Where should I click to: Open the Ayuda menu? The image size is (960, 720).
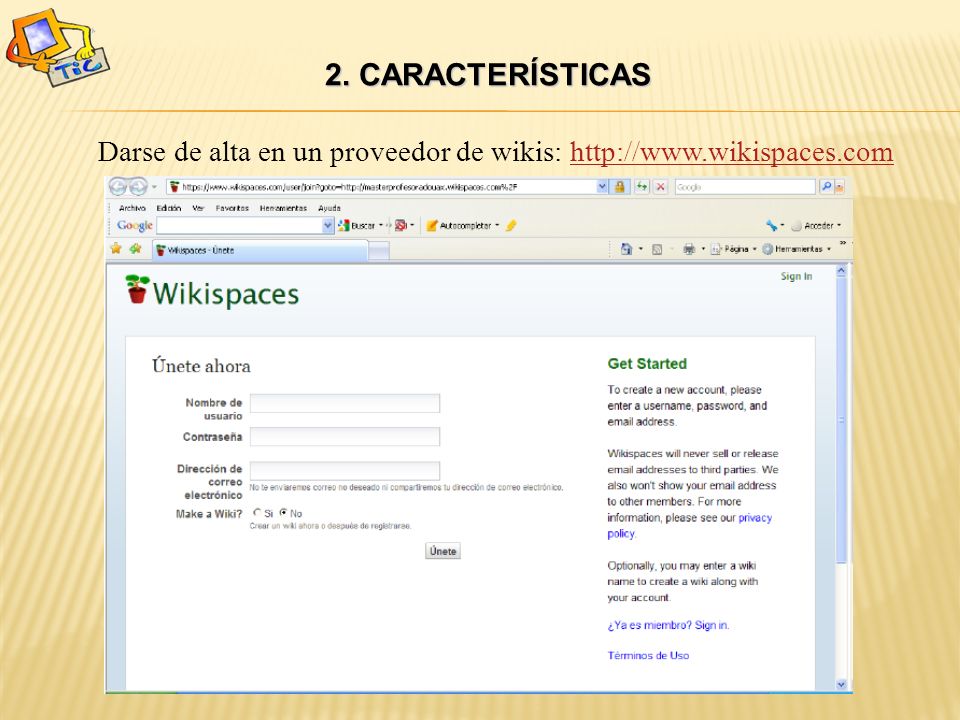[x=329, y=208]
